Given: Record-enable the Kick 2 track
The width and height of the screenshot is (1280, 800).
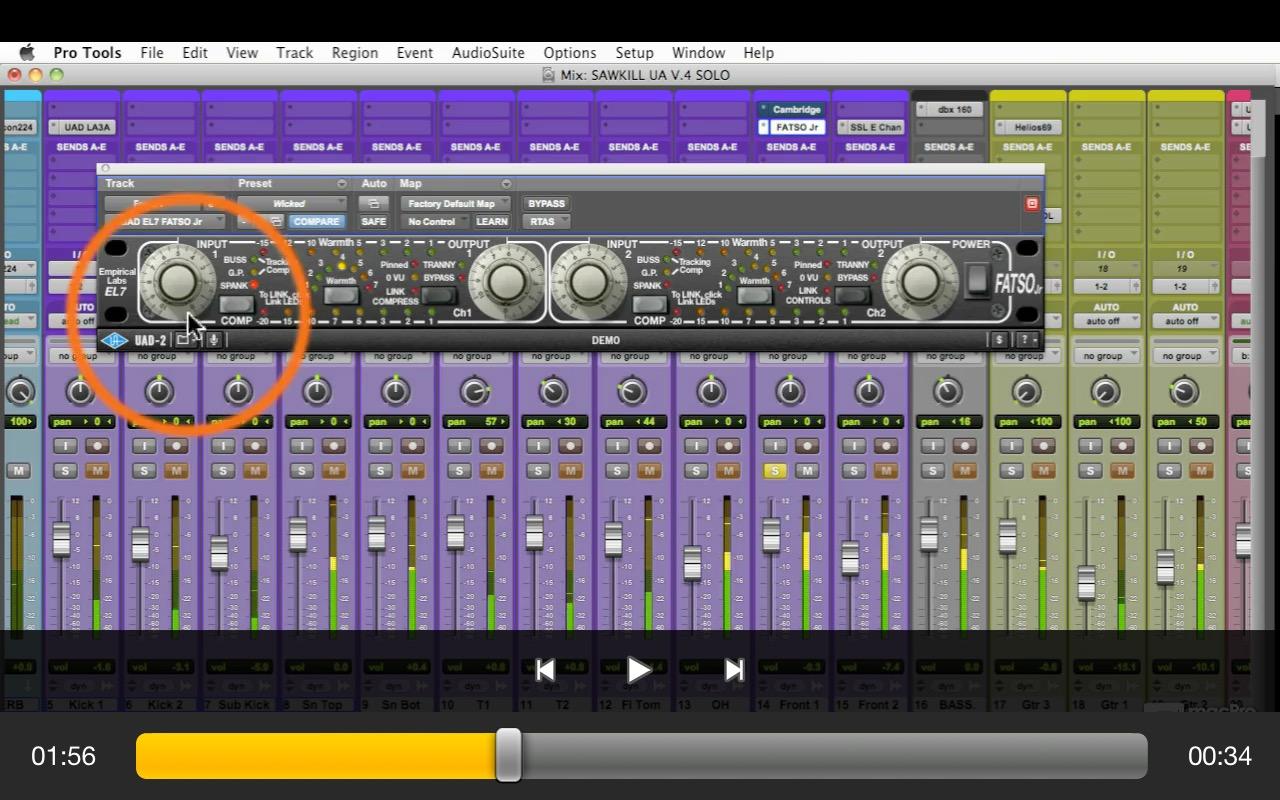Looking at the screenshot, I should [x=176, y=446].
